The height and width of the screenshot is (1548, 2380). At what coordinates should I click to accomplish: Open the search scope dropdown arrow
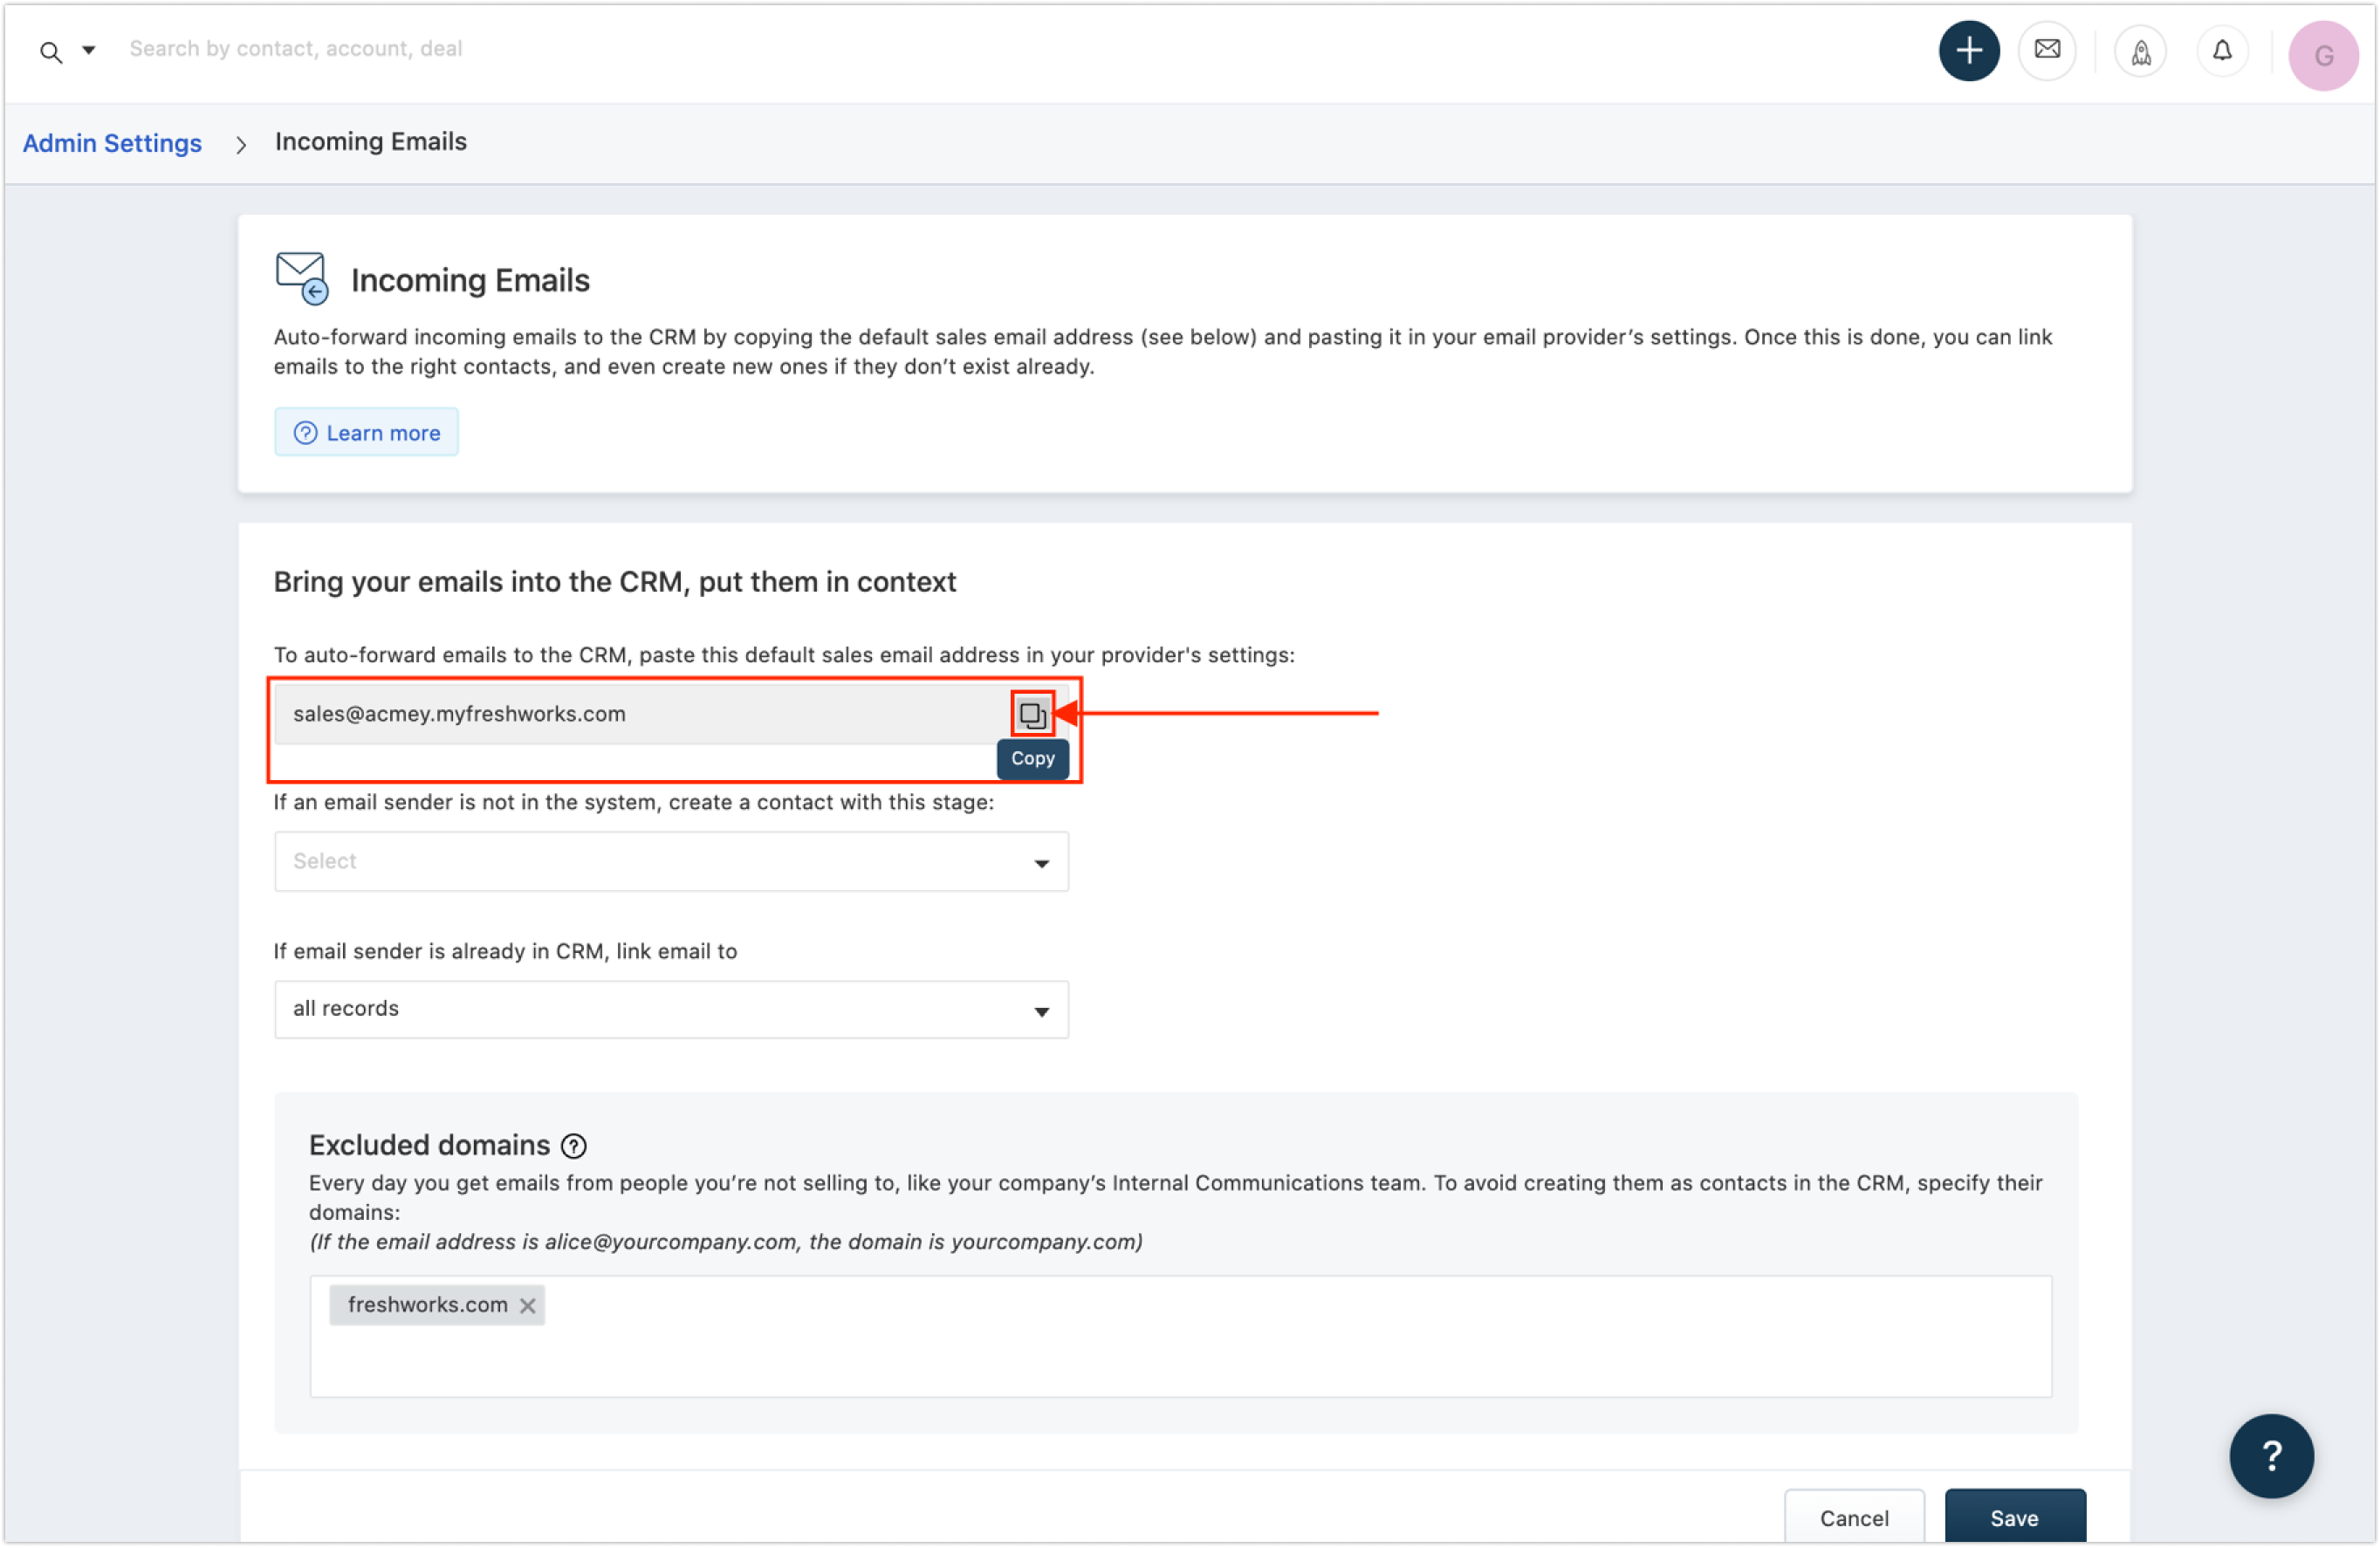pyautogui.click(x=88, y=49)
